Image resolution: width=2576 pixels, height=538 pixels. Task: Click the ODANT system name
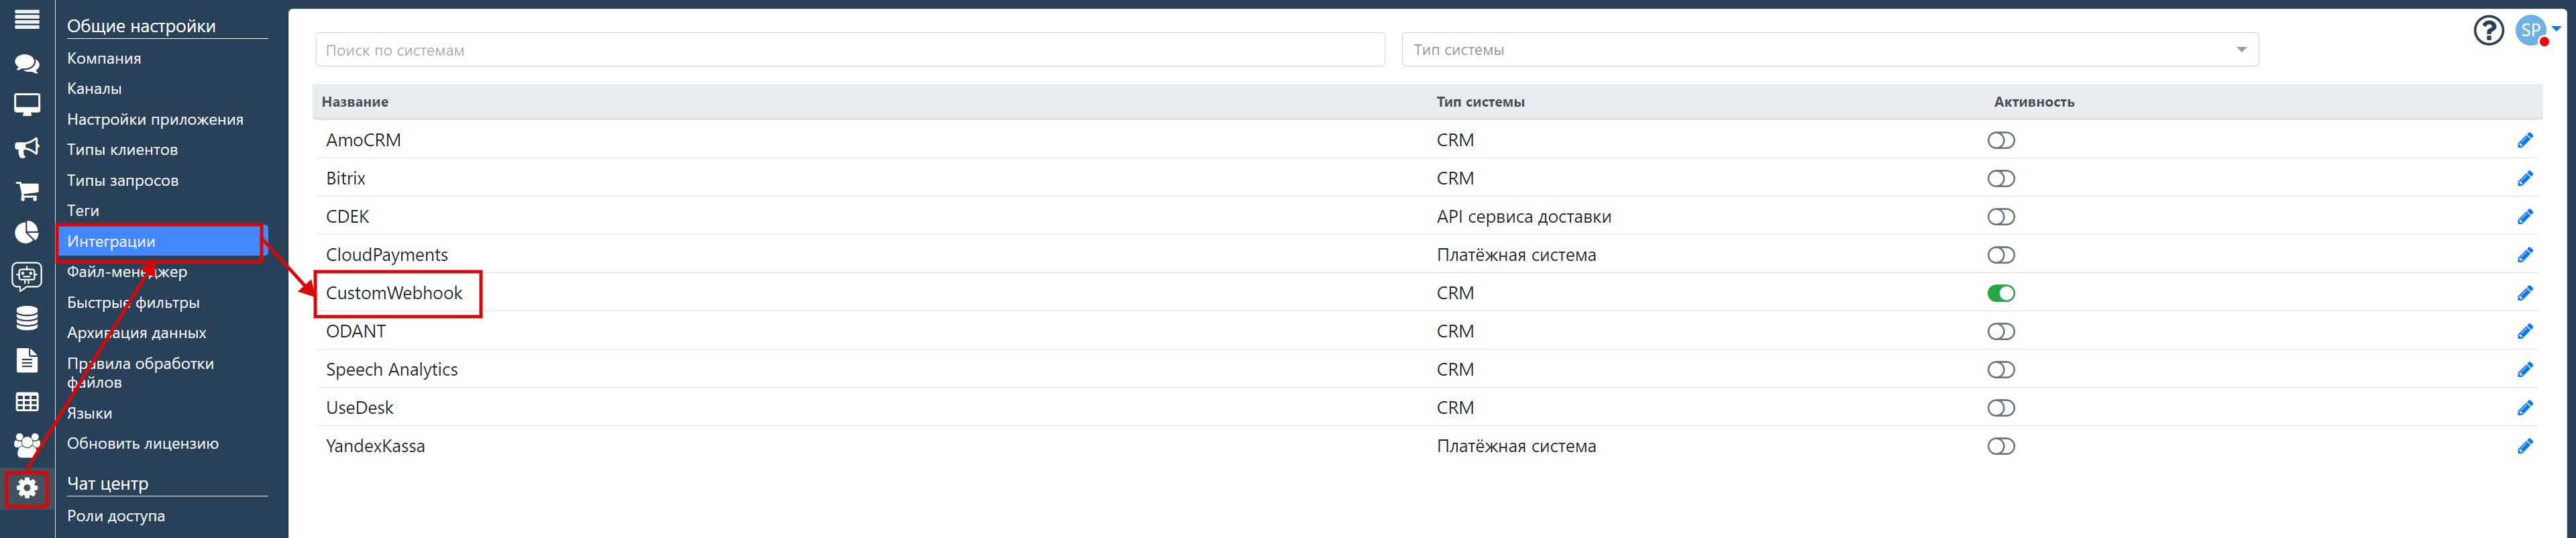[x=356, y=331]
